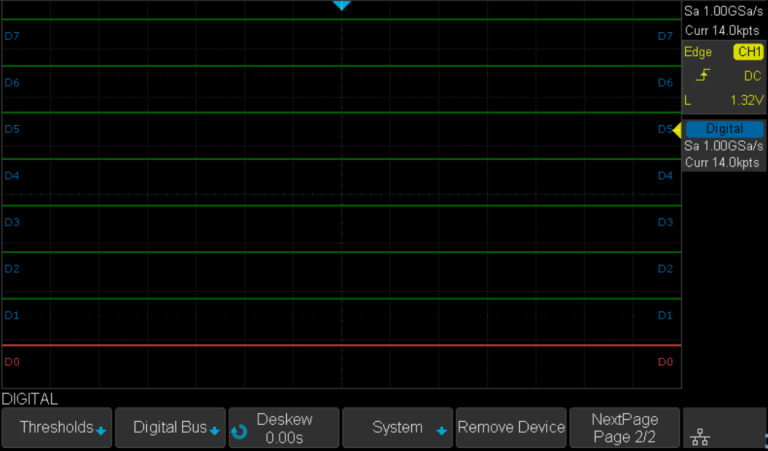Screen dimensions: 768x451
Task: Select the blue Digital panel header
Action: [x=724, y=129]
